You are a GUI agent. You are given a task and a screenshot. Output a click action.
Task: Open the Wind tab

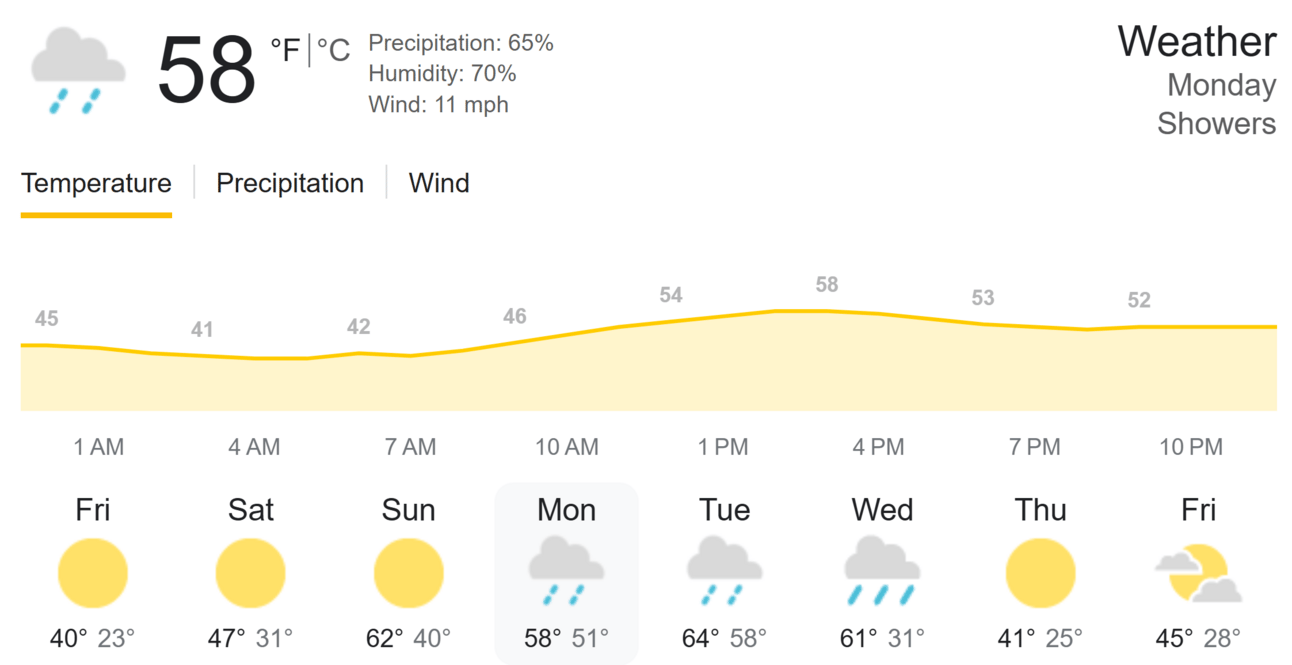click(439, 183)
